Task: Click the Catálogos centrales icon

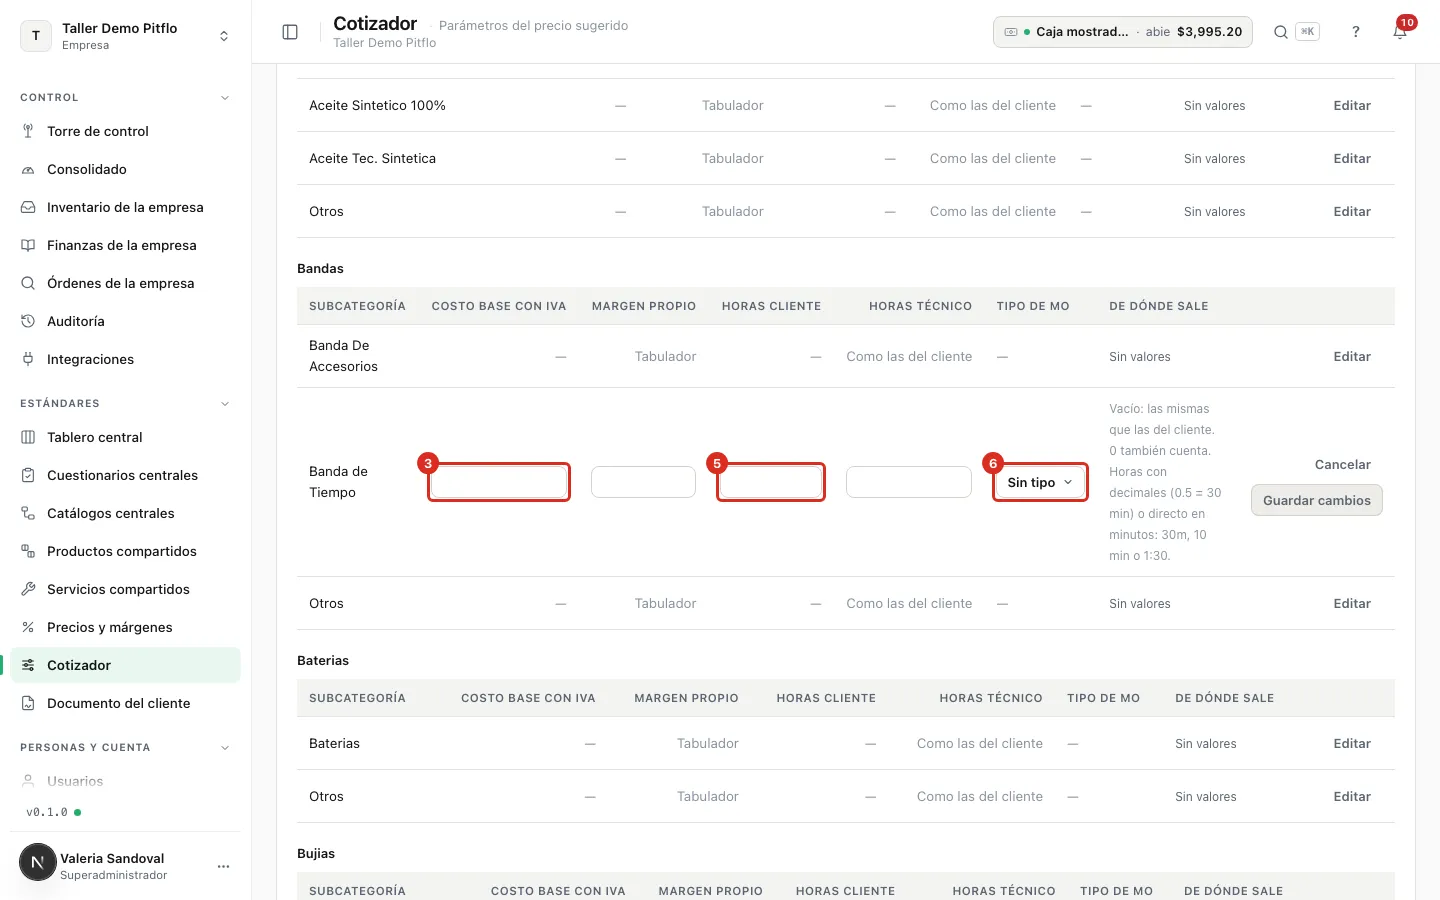Action: [x=28, y=513]
